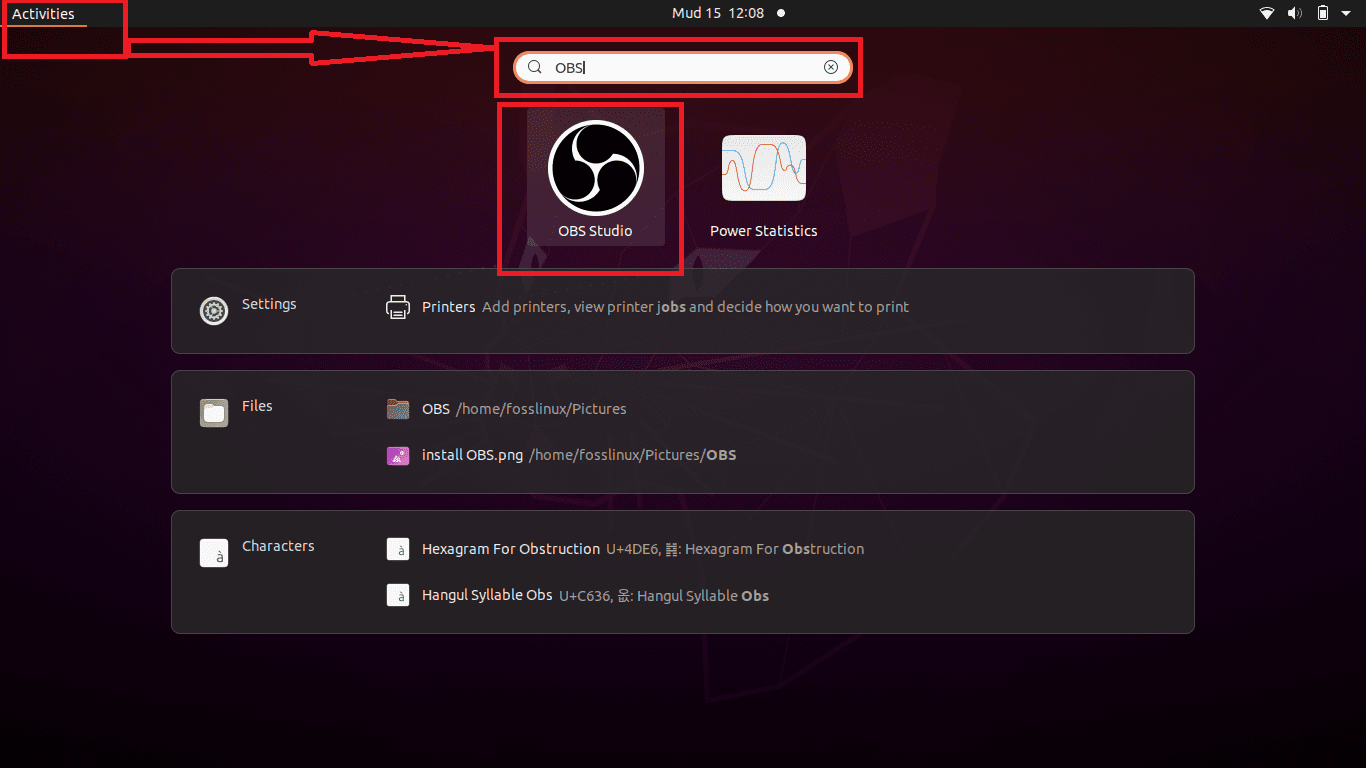Click the Hangul Syllable Obs character icon

[x=398, y=595]
